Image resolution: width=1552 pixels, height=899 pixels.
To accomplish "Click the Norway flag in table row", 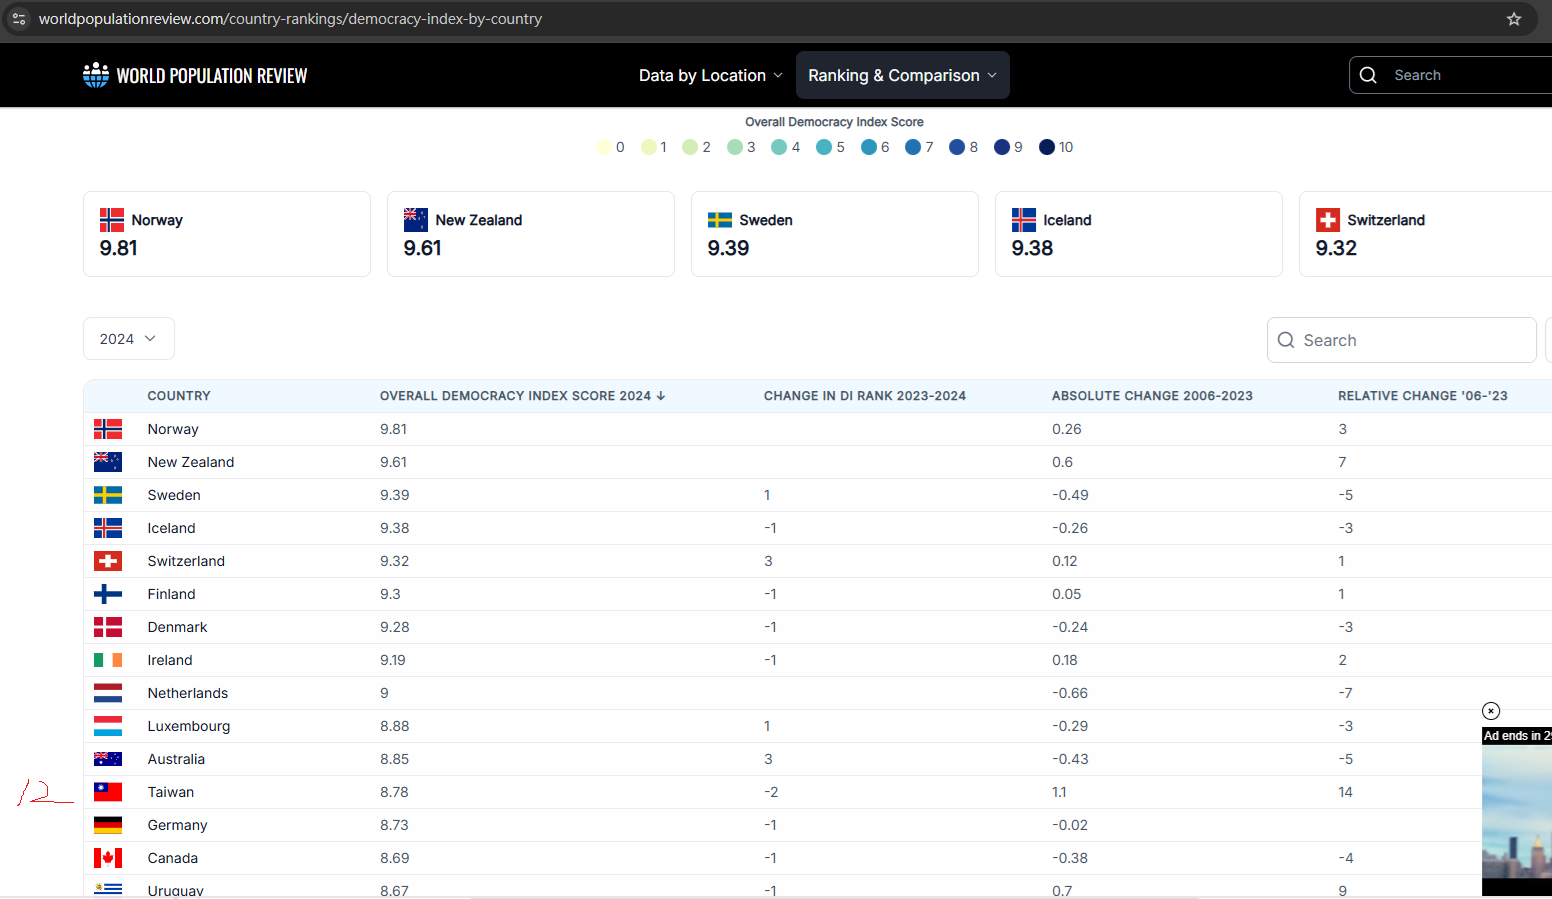I will 108,429.
